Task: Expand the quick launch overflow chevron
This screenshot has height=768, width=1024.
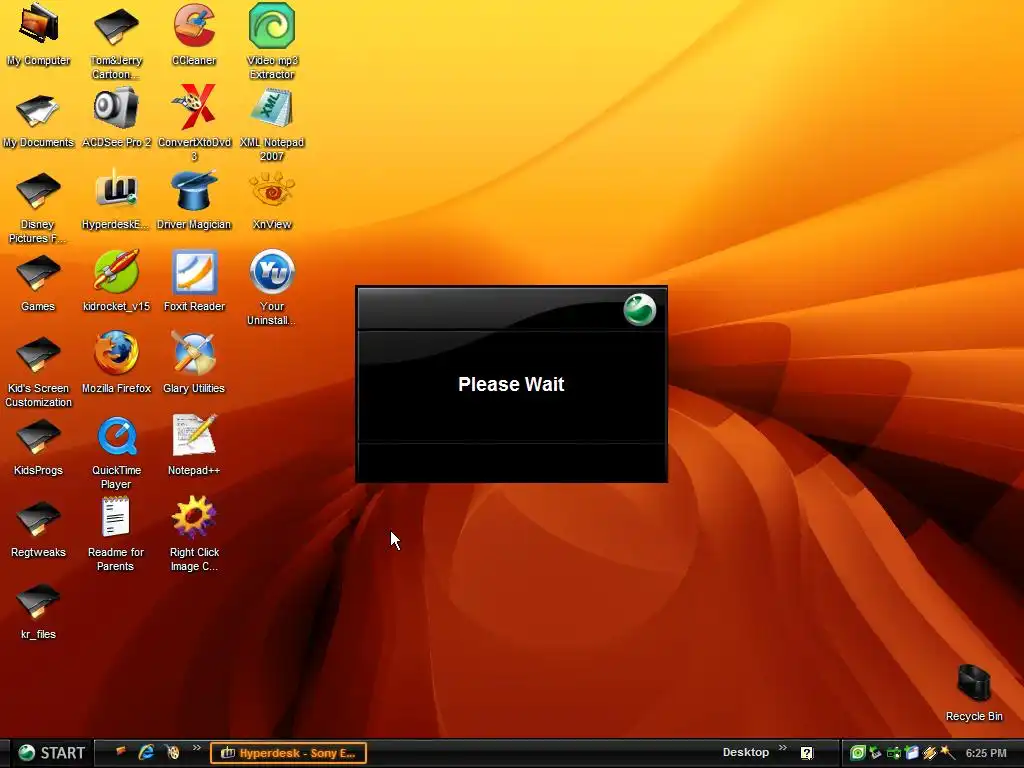Action: point(197,748)
